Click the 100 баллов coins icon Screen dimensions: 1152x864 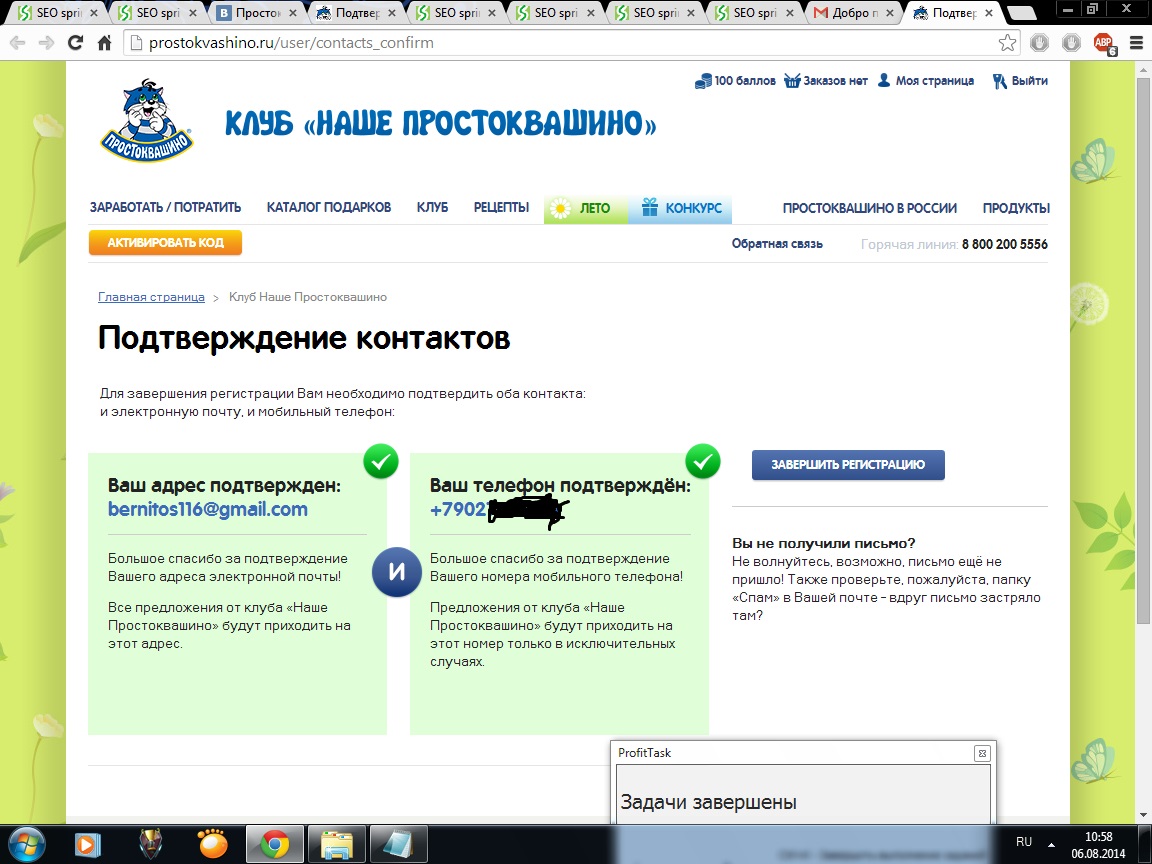[702, 81]
